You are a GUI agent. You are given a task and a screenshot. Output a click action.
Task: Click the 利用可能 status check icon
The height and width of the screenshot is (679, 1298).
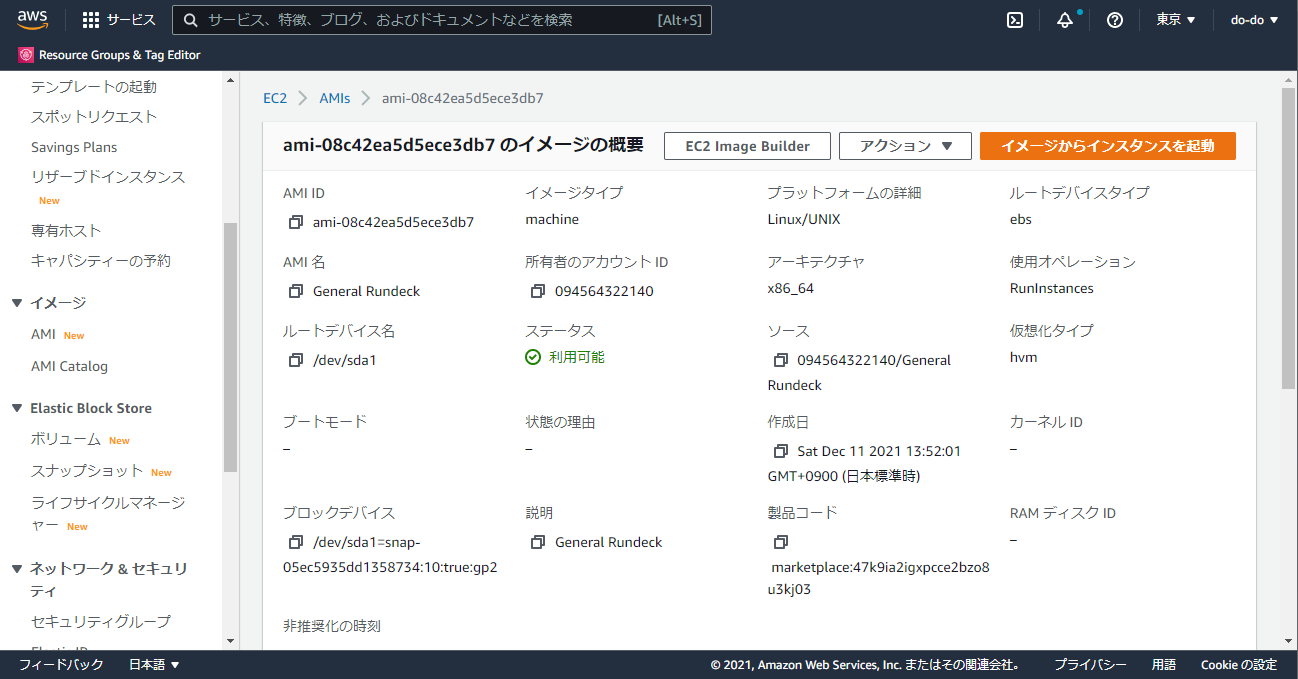pos(533,357)
